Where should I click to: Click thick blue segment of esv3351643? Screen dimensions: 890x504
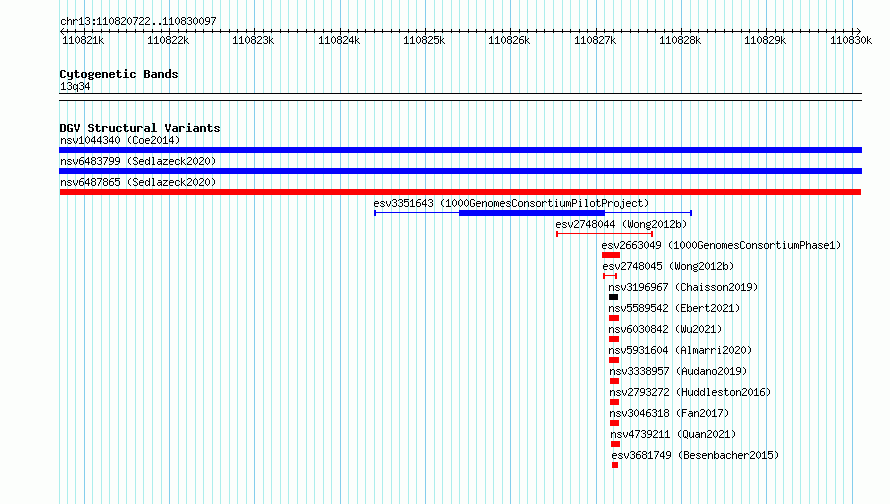[x=532, y=213]
